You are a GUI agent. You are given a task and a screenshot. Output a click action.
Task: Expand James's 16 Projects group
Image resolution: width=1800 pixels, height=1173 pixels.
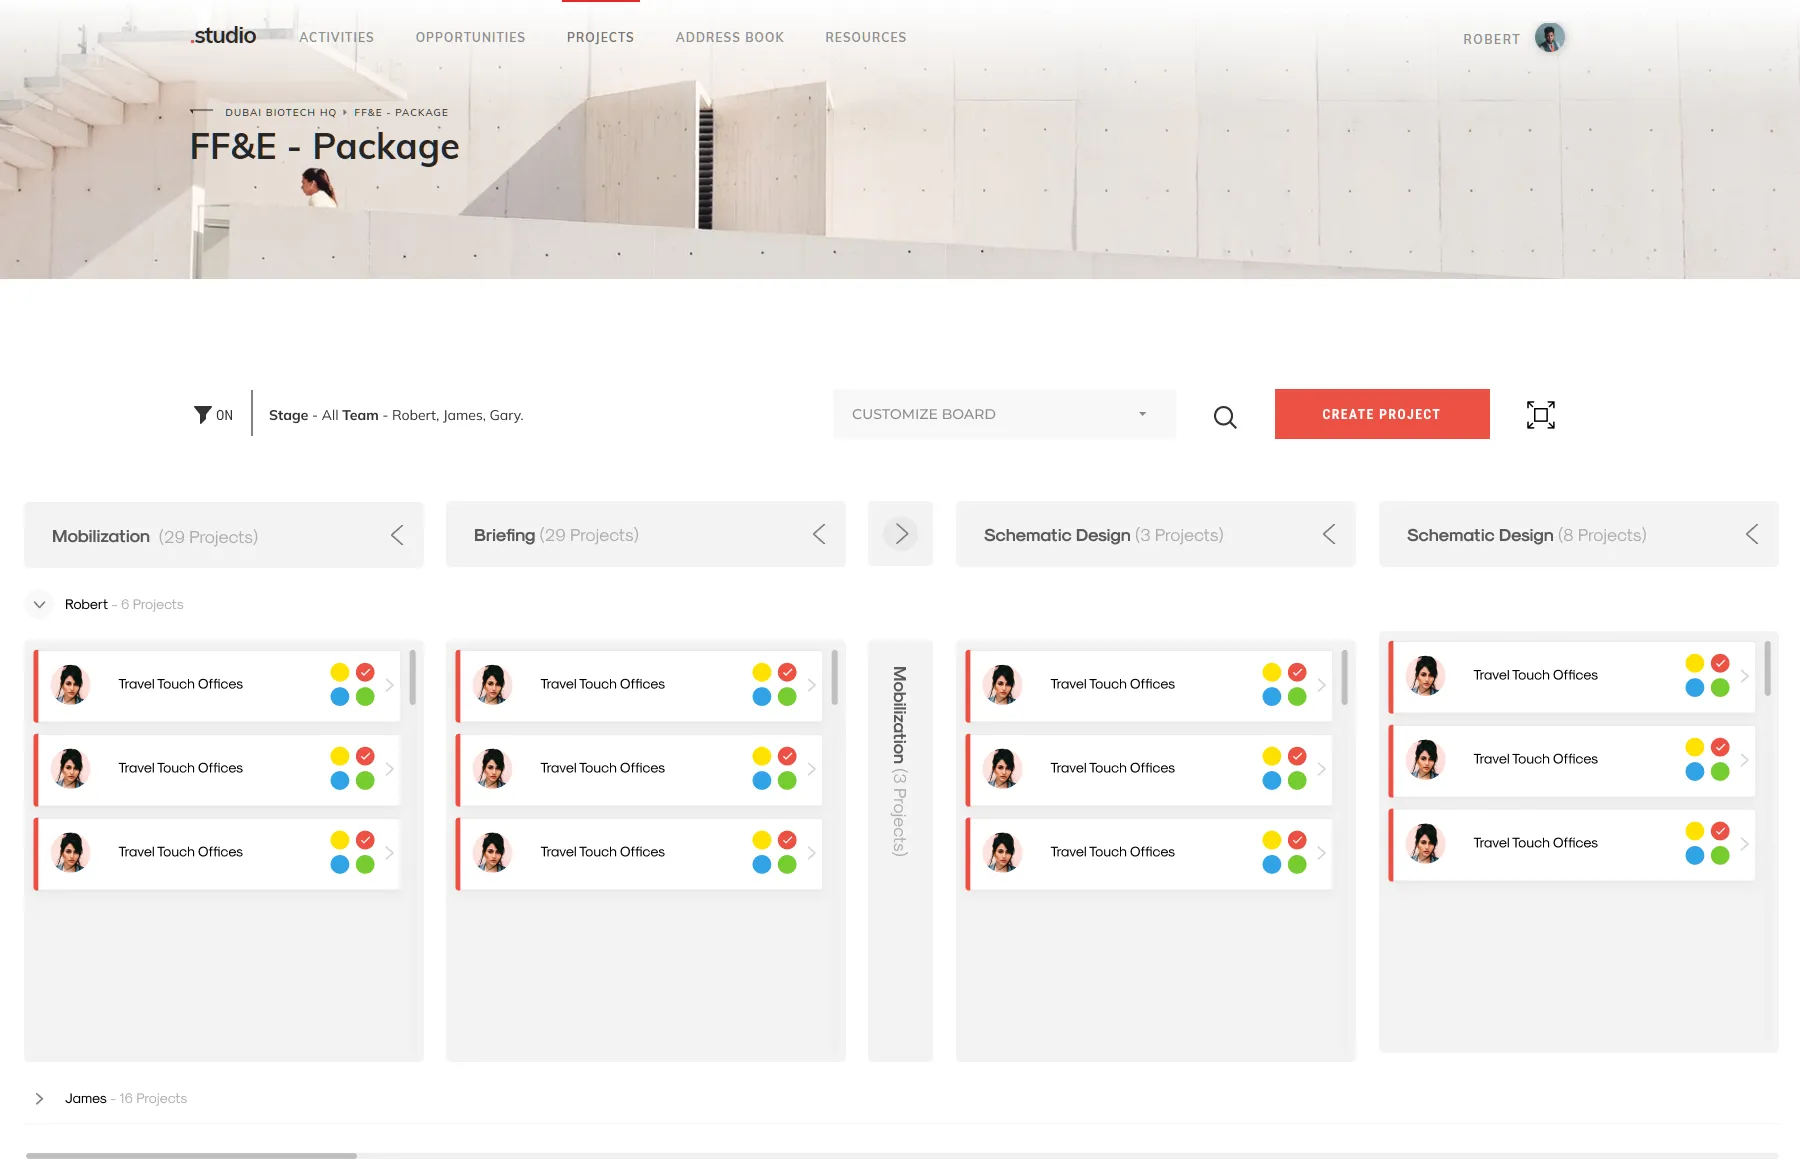tap(39, 1098)
